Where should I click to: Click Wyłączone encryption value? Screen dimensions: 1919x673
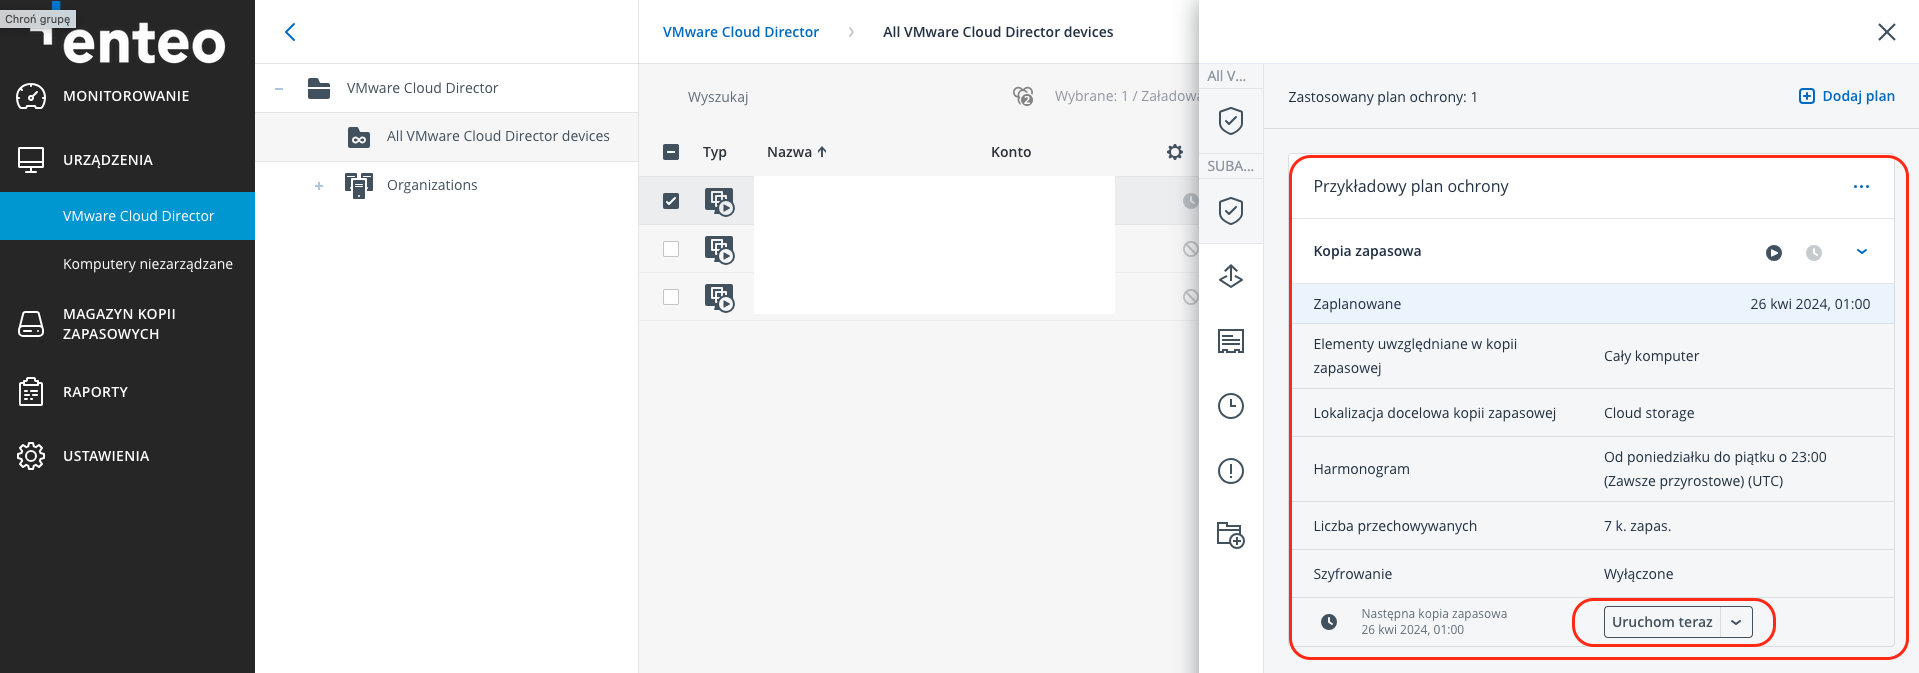pos(1638,574)
